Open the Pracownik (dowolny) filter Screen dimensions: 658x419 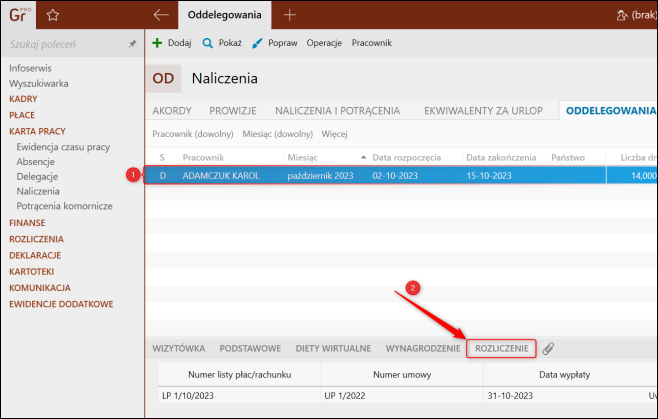193,134
